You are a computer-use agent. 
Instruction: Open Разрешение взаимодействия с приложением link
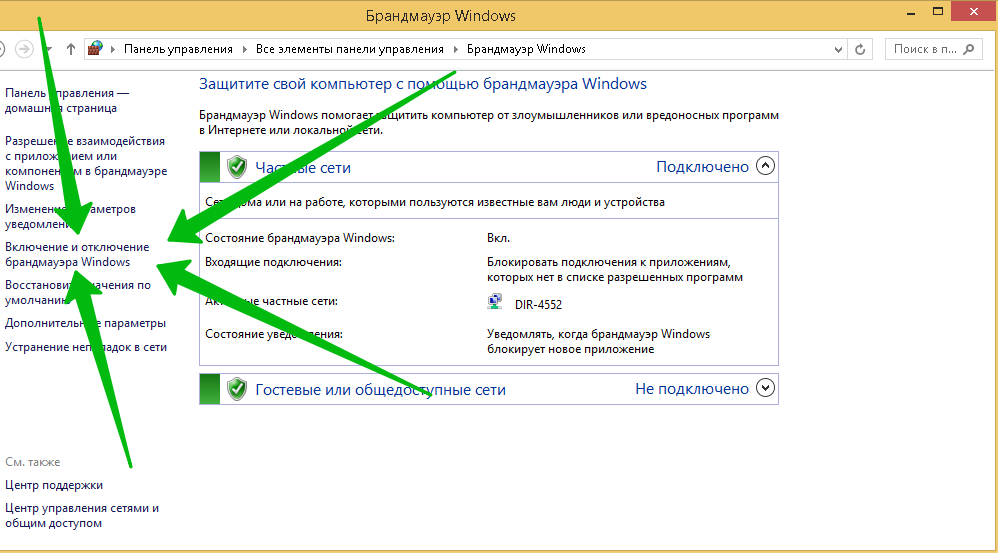coord(86,164)
